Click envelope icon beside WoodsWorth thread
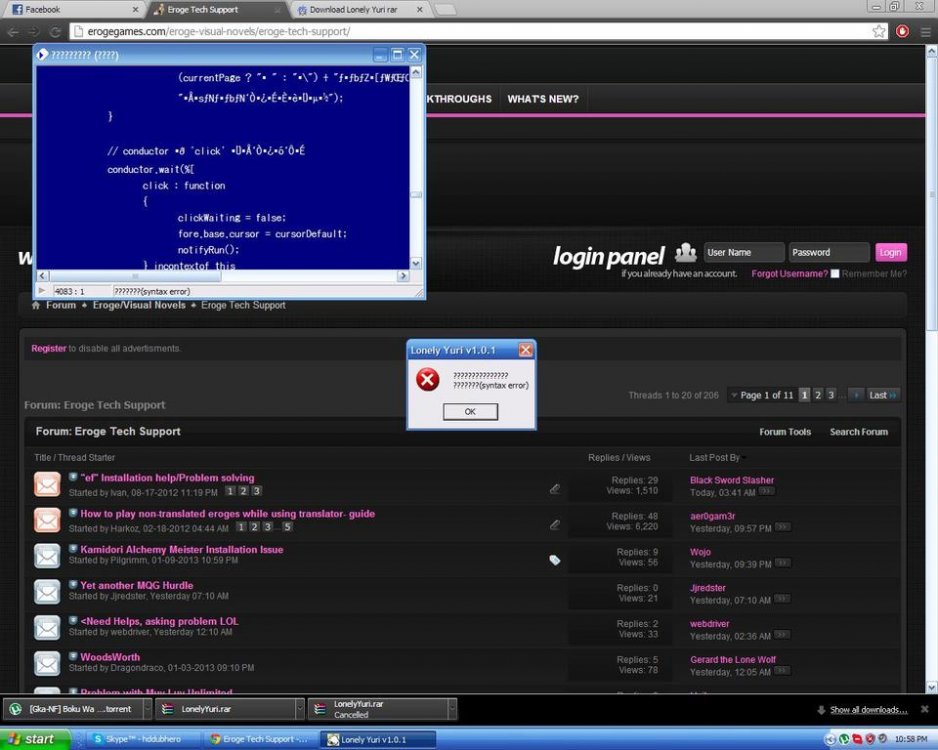Screen dimensions: 938x750 47,664
